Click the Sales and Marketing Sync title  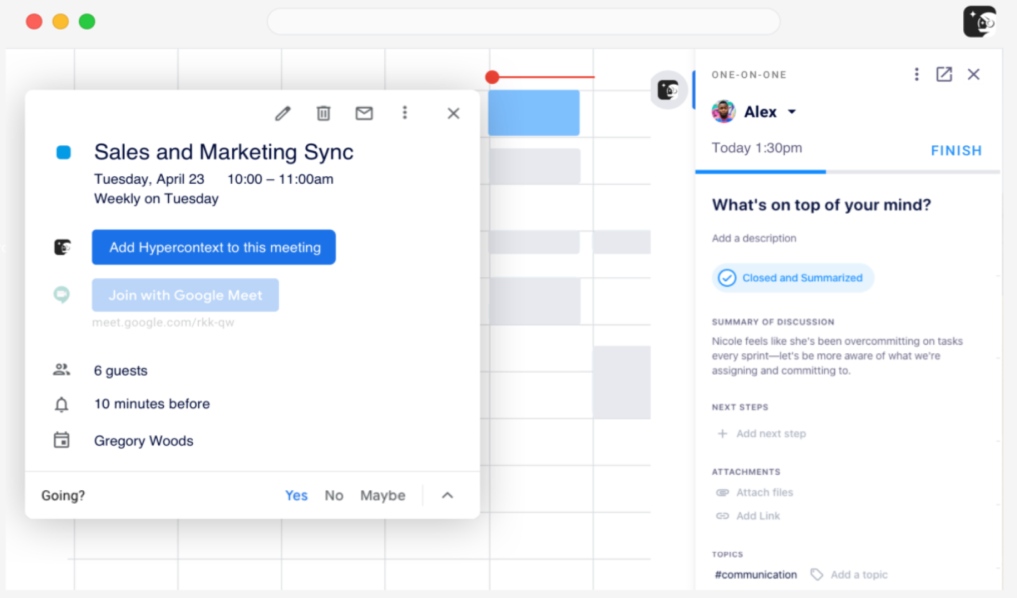224,152
